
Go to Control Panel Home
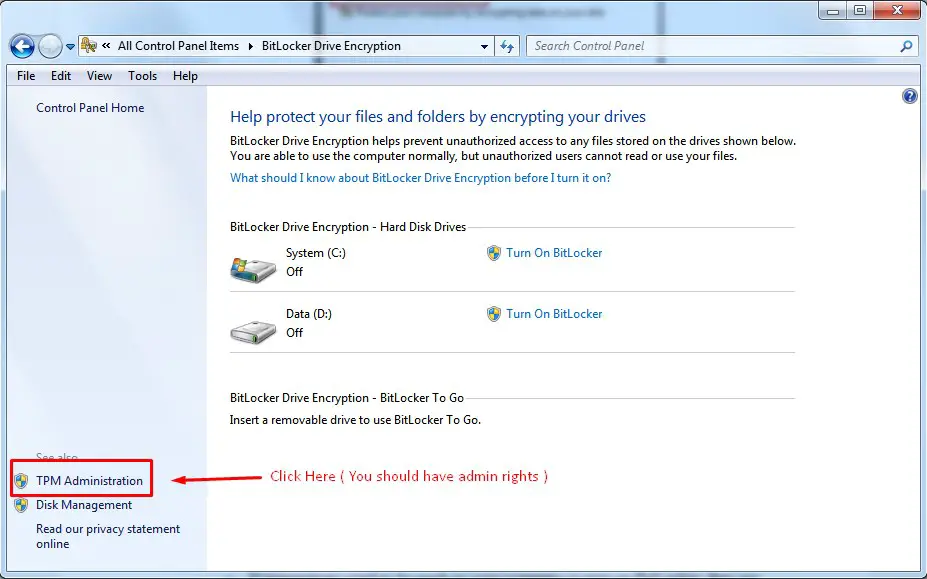[90, 108]
